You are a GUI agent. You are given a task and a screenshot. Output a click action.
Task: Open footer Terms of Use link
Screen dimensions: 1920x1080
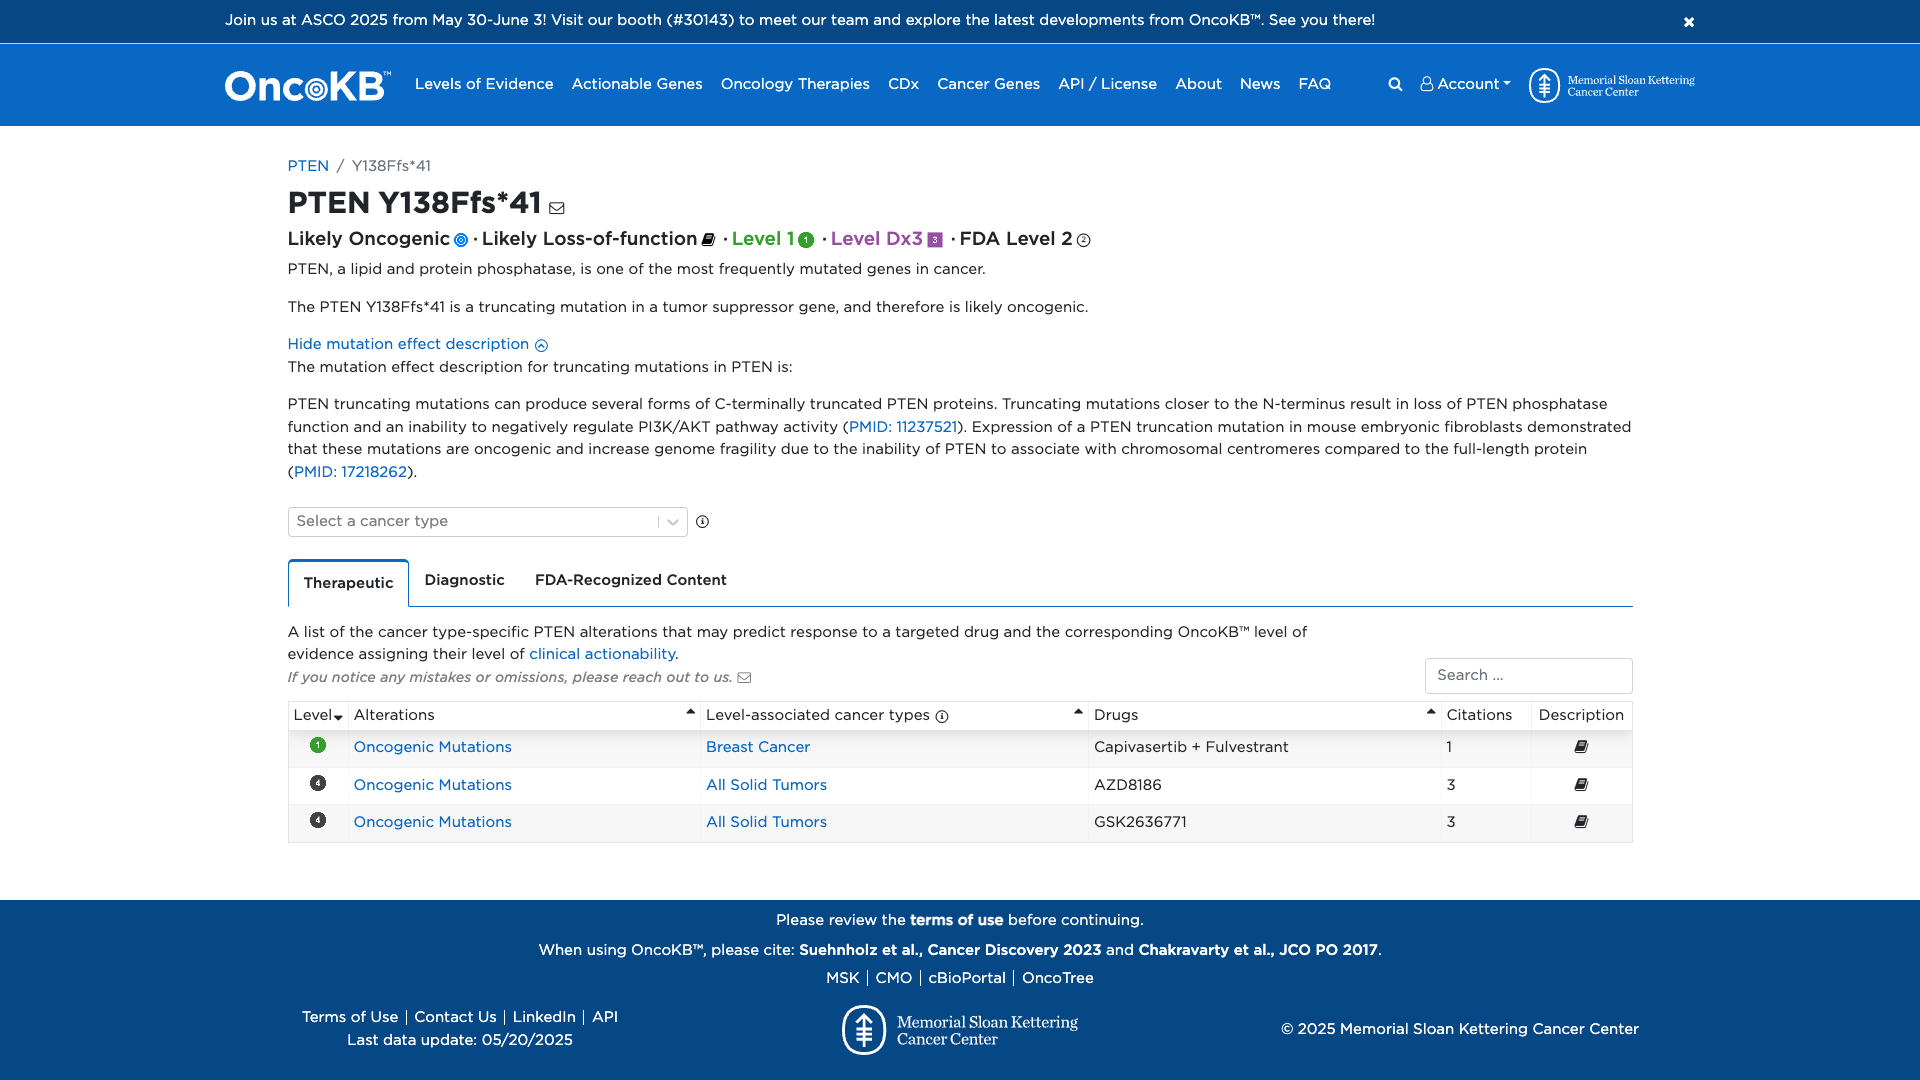pyautogui.click(x=350, y=1018)
